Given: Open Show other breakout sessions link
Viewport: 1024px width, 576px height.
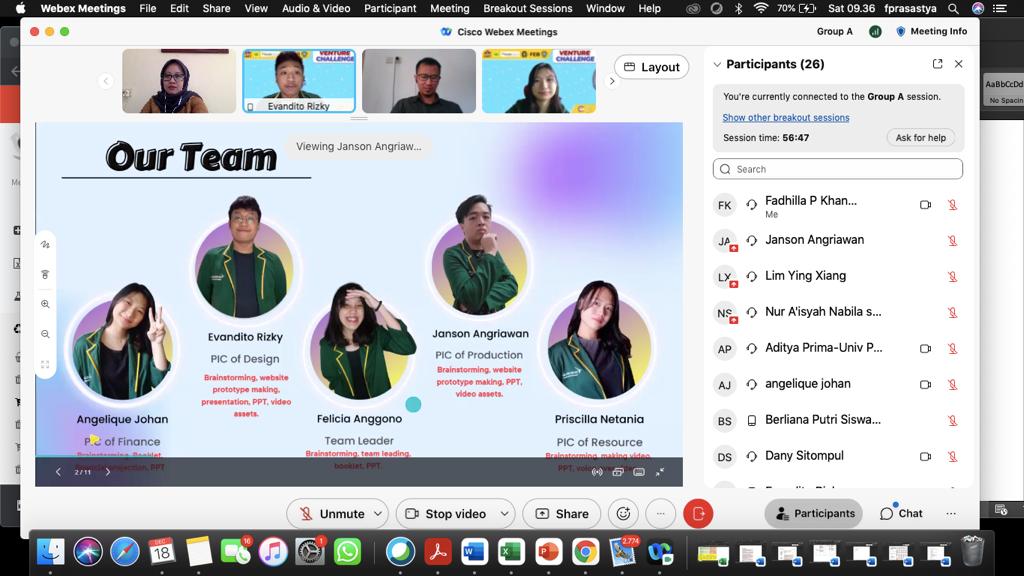Looking at the screenshot, I should 786,118.
